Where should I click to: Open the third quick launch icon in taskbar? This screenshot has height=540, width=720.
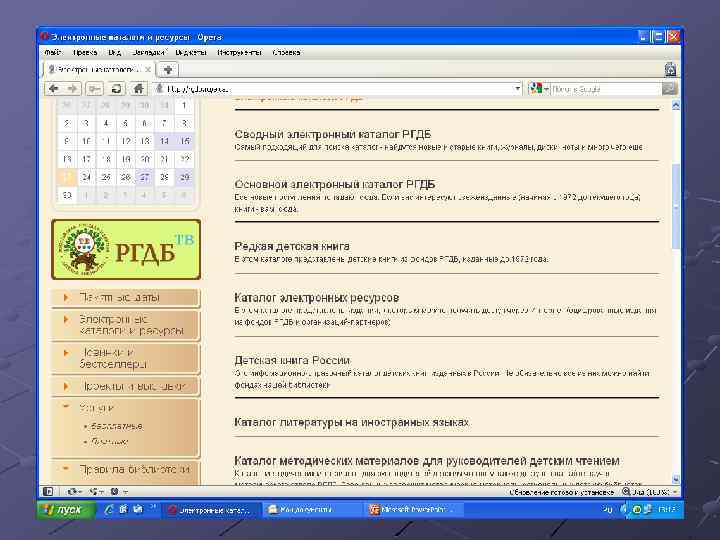138,509
